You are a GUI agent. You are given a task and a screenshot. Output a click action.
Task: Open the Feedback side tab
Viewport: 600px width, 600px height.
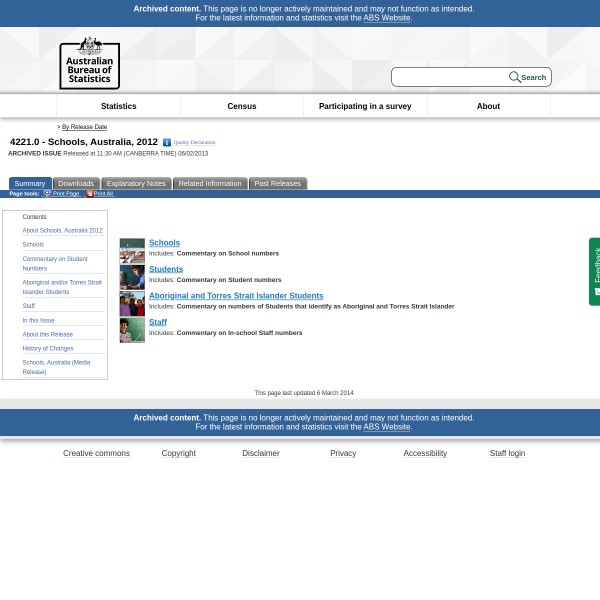tap(595, 270)
